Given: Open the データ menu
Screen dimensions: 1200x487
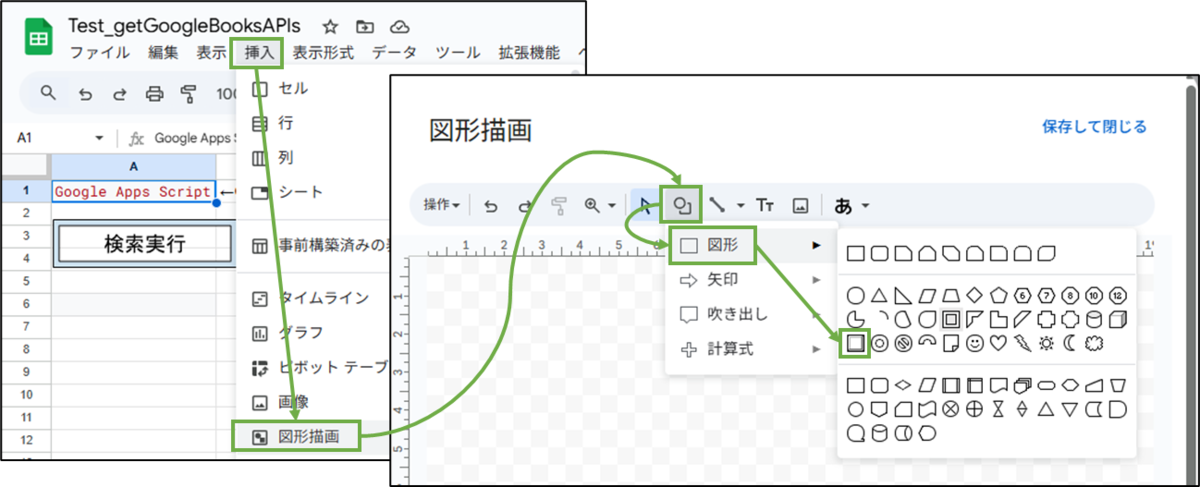Looking at the screenshot, I should tap(395, 53).
